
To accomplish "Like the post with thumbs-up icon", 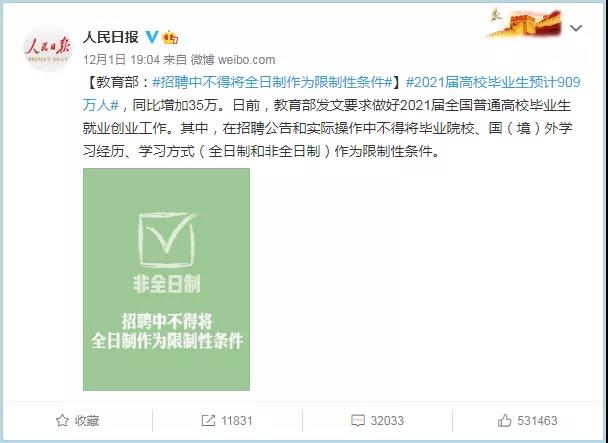I will point(504,421).
